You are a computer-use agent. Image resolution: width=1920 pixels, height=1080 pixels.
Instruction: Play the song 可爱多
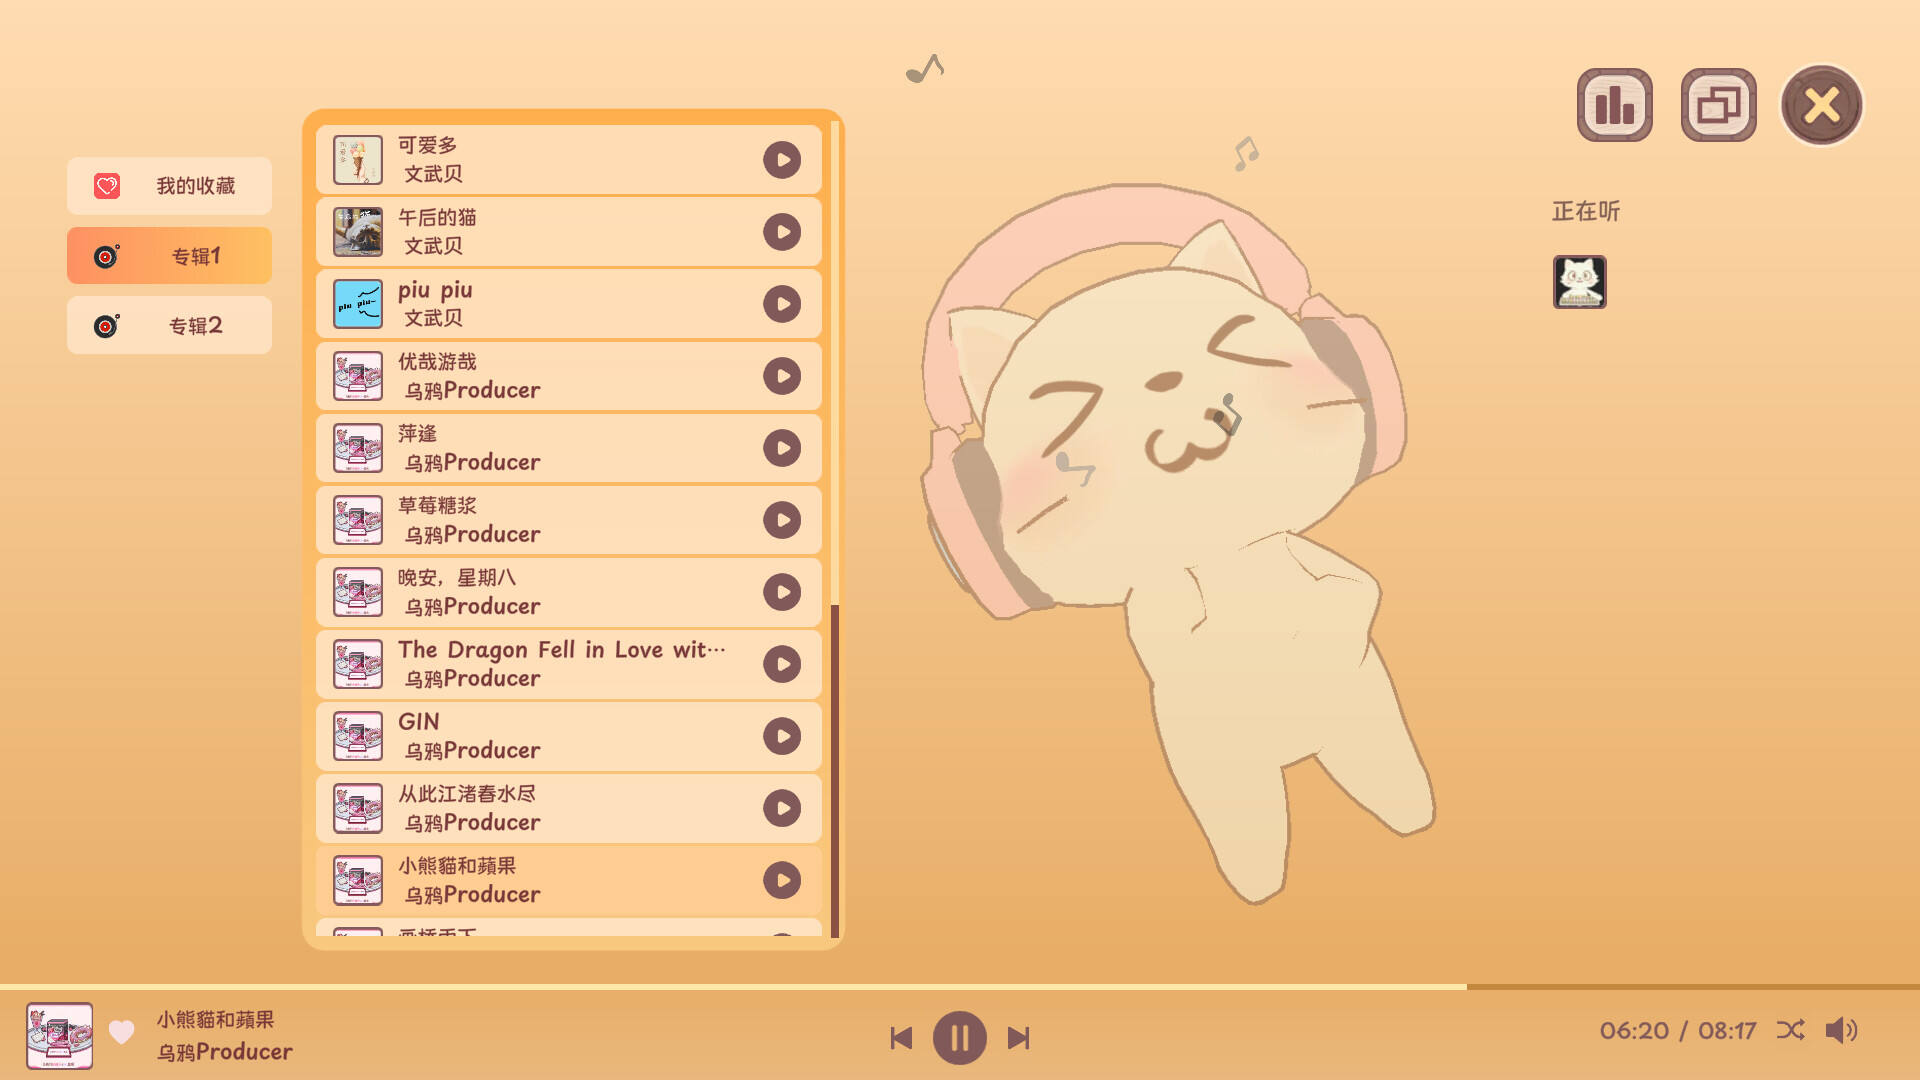click(781, 160)
